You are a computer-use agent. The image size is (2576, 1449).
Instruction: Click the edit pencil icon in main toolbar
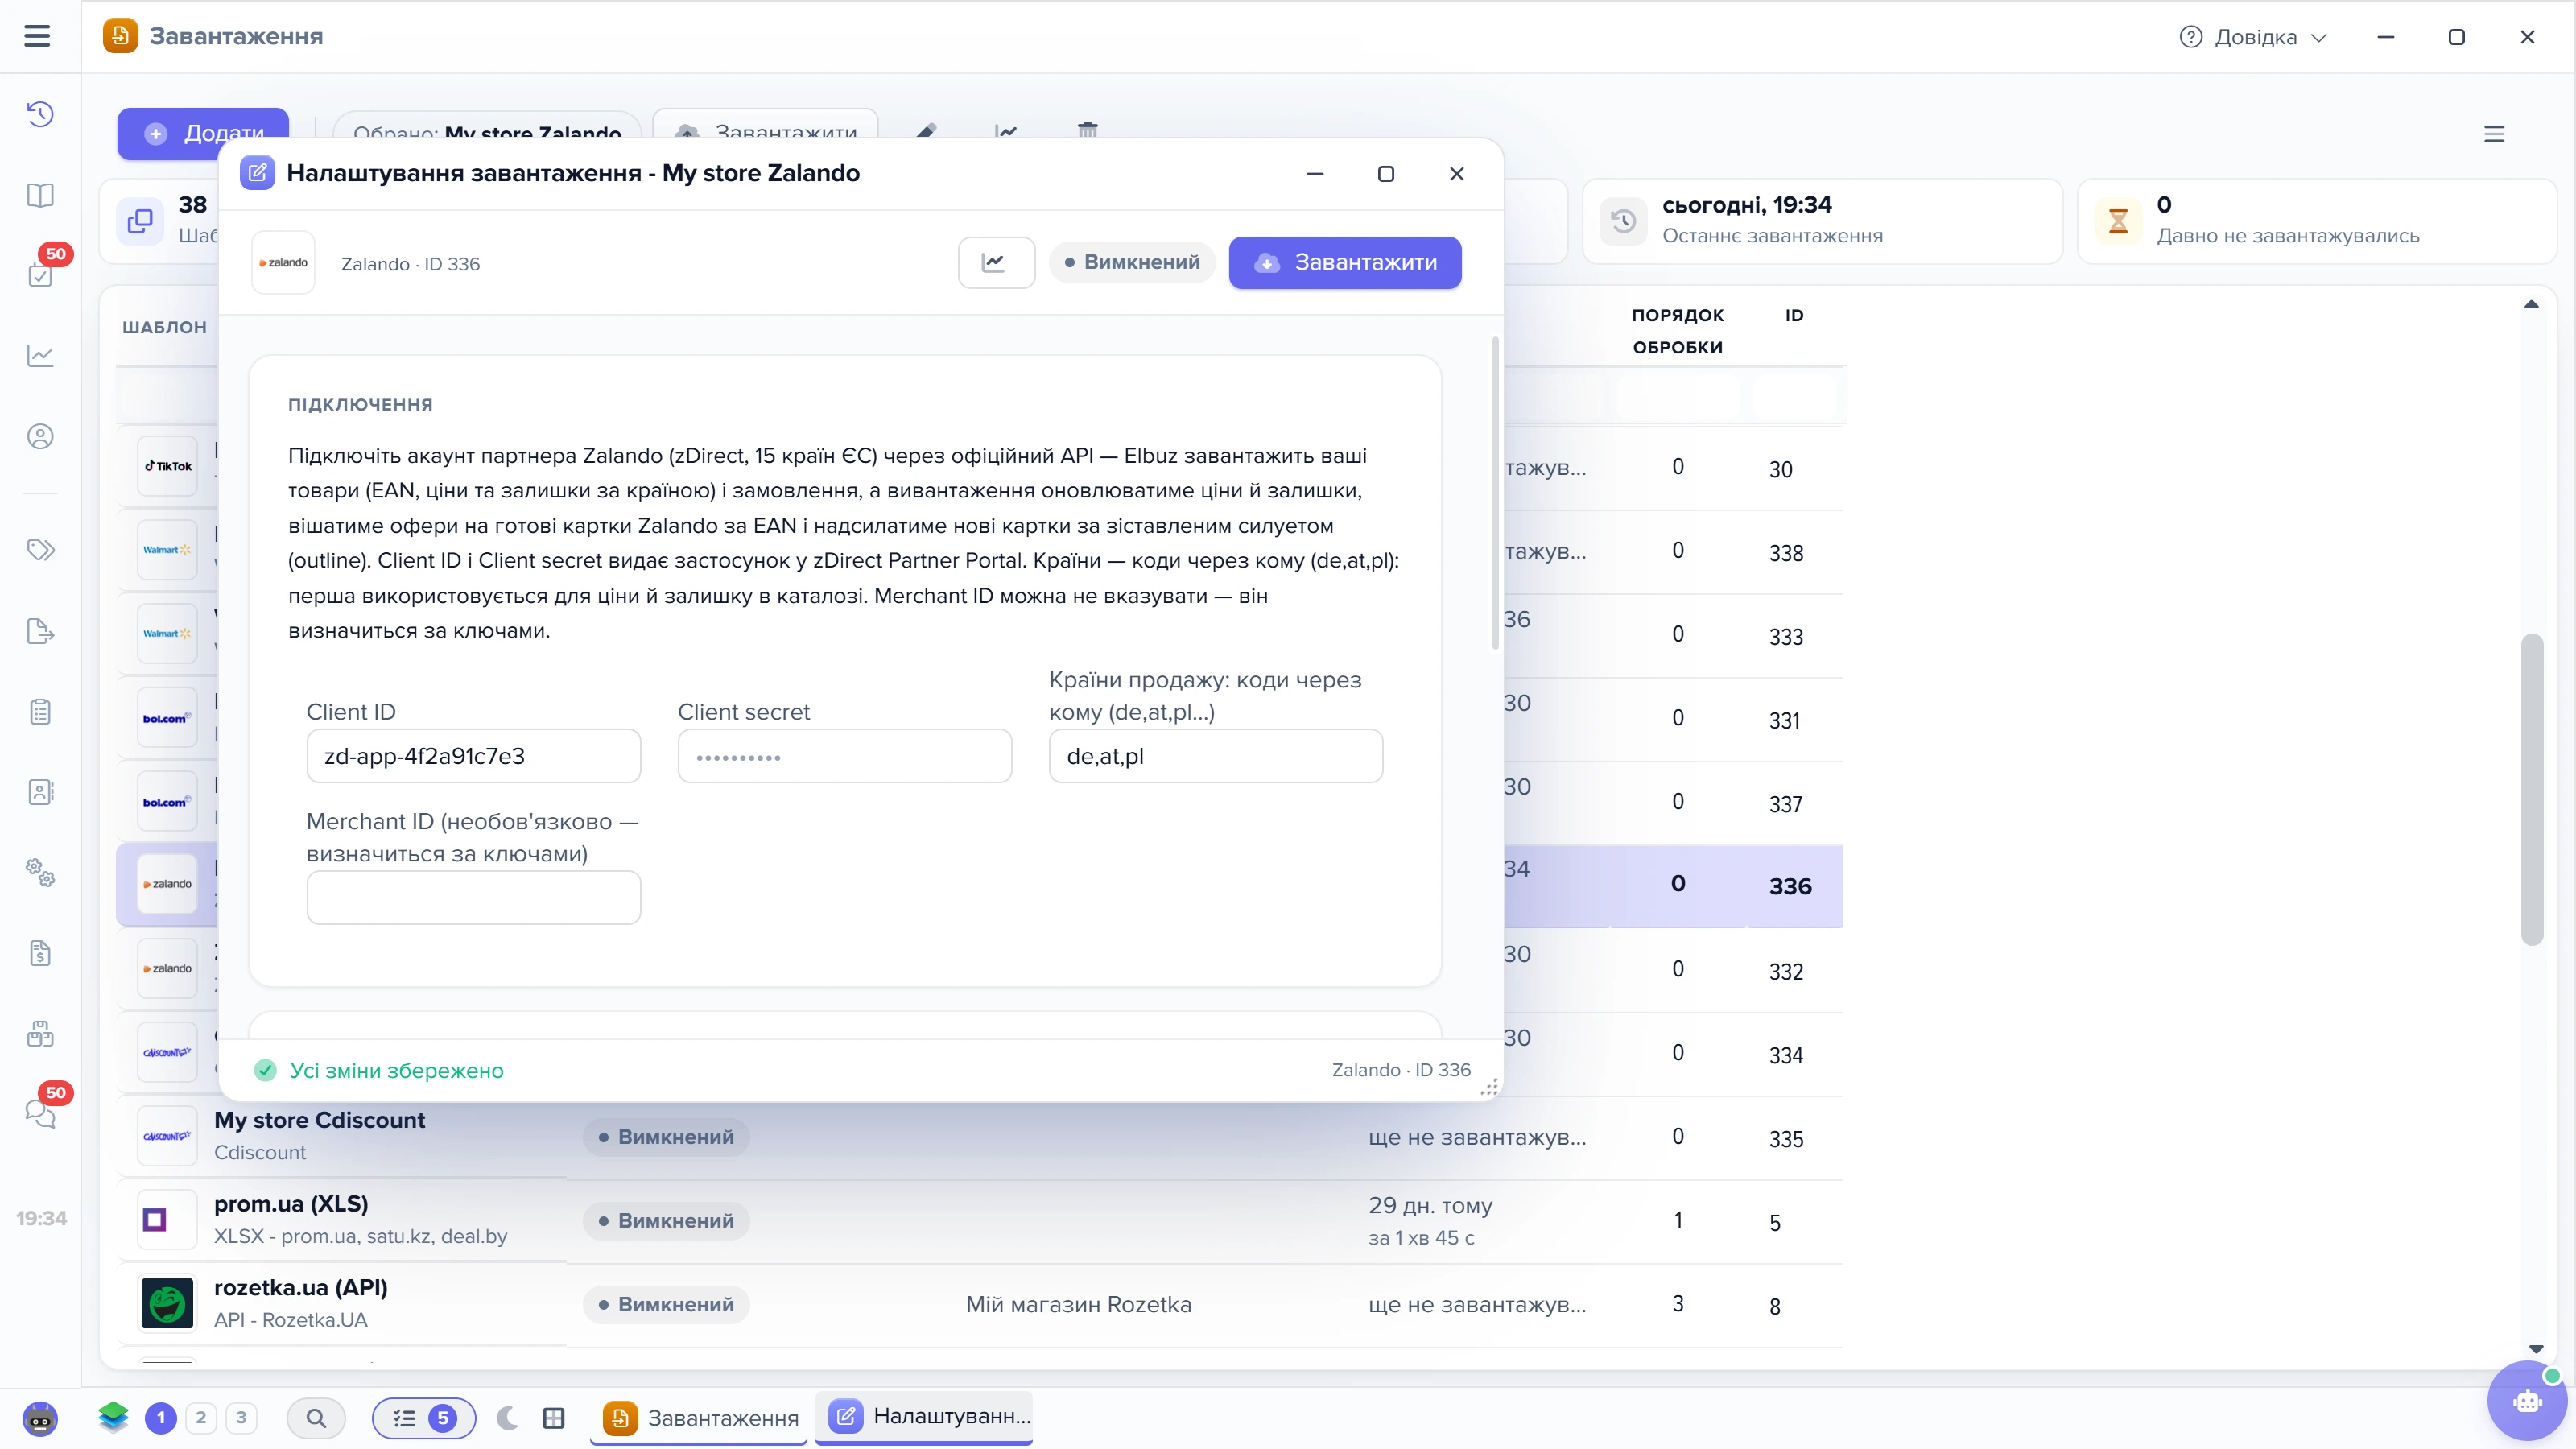927,132
